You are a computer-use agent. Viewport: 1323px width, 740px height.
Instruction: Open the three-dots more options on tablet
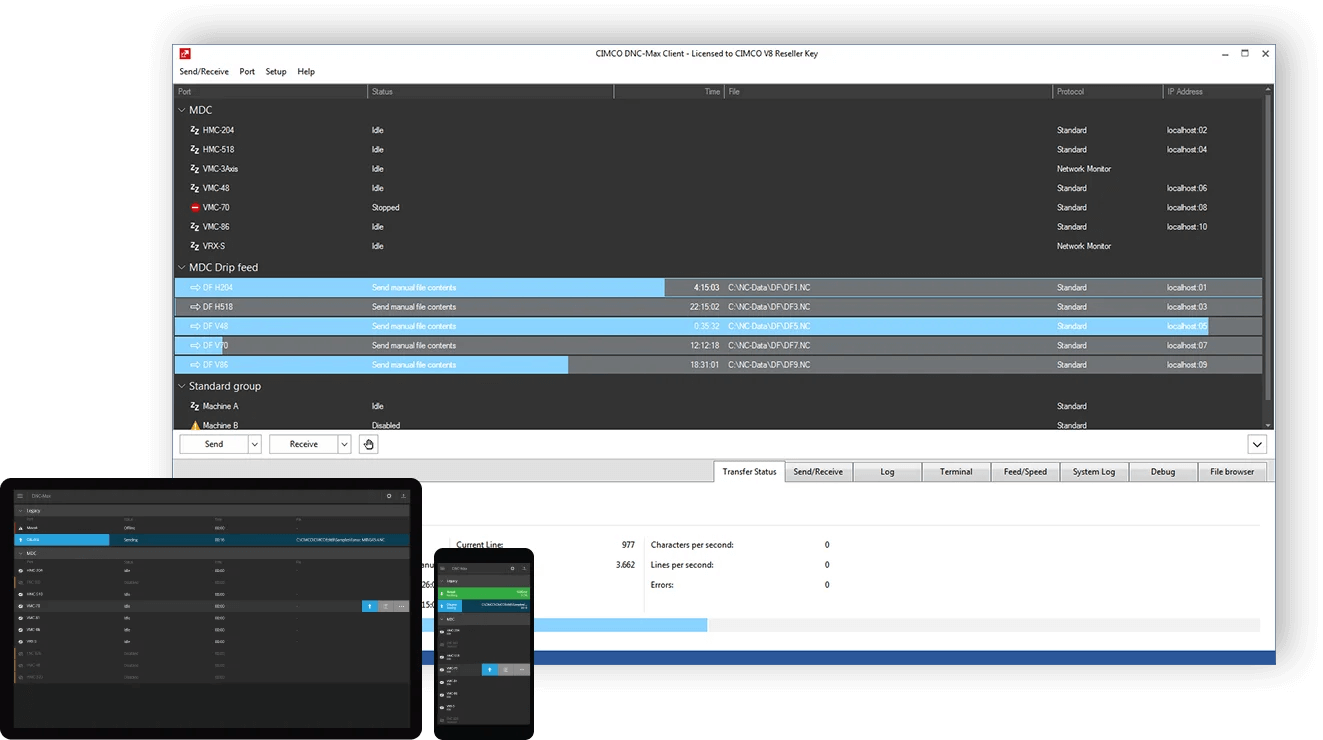401,606
